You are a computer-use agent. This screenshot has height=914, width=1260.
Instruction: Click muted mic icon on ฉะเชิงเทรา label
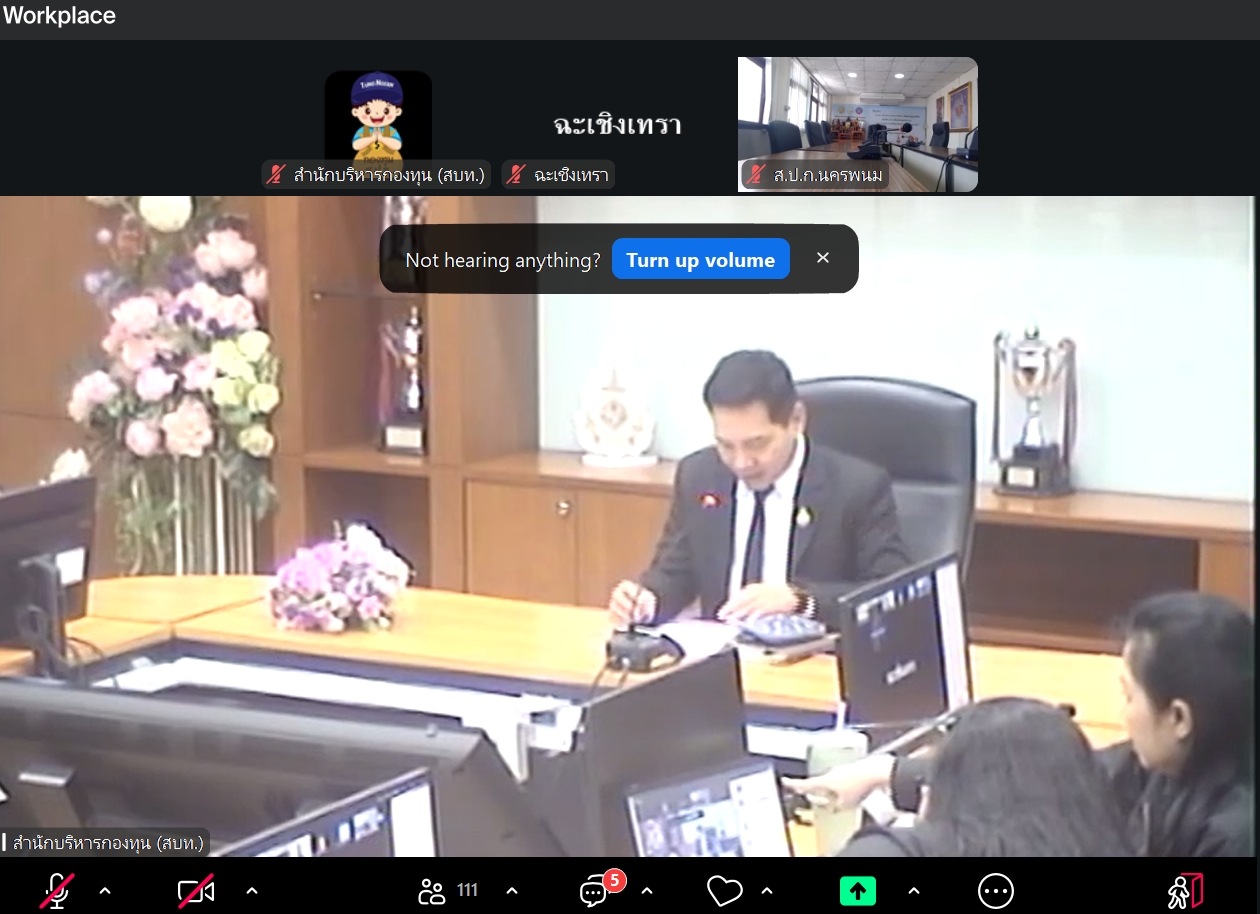tap(516, 175)
